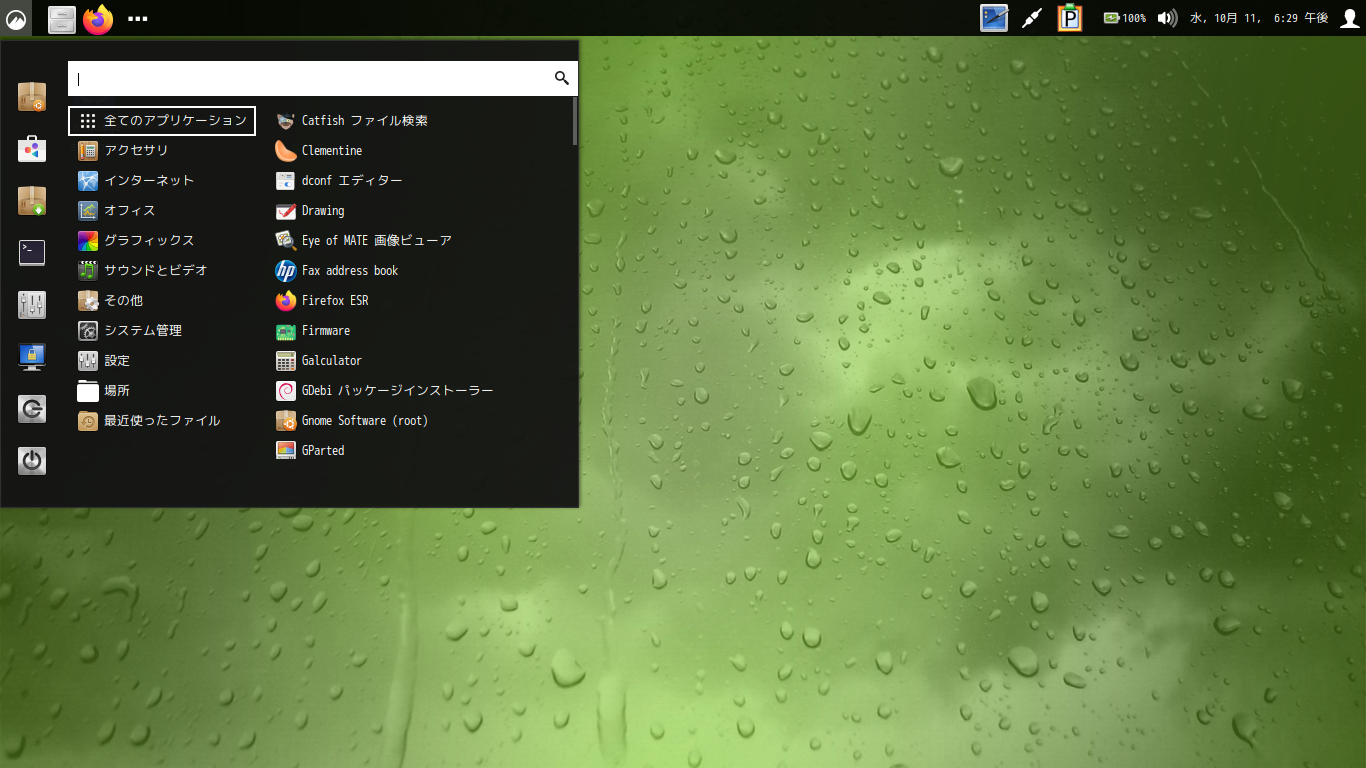This screenshot has height=768, width=1366.
Task: Click the search magnifier icon
Action: tap(561, 78)
